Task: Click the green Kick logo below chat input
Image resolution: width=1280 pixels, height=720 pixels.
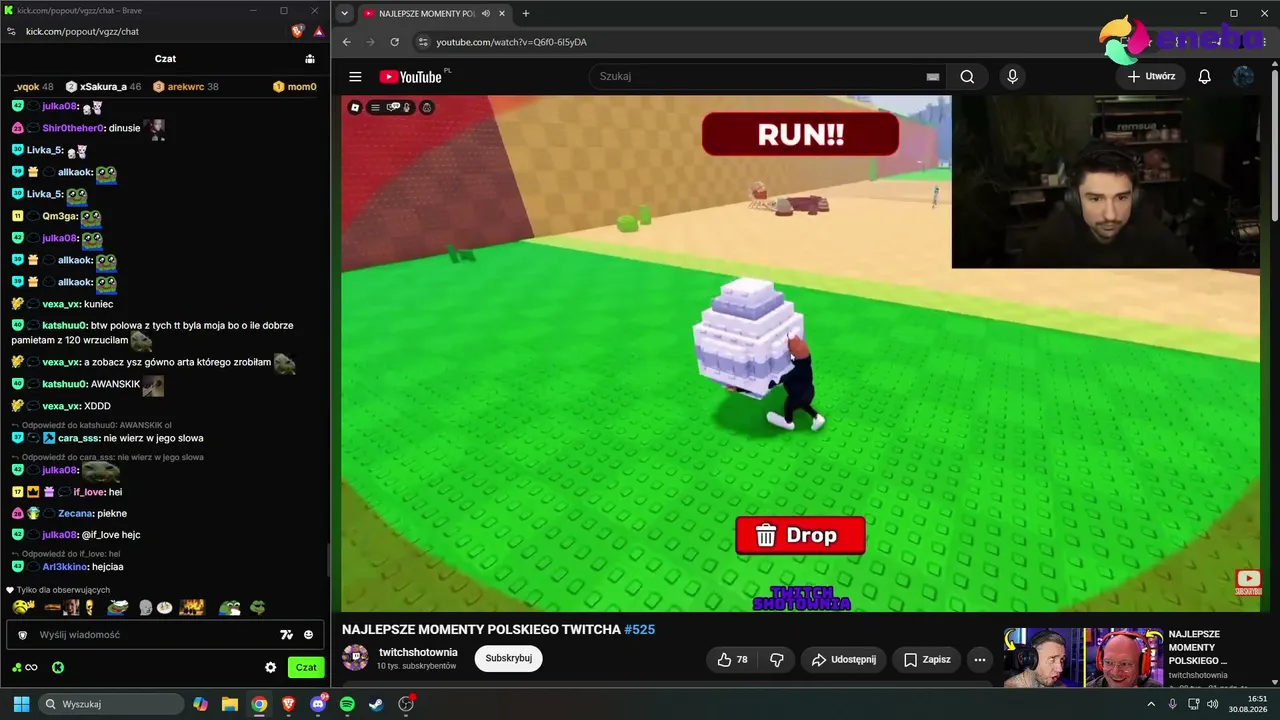Action: 58,667
